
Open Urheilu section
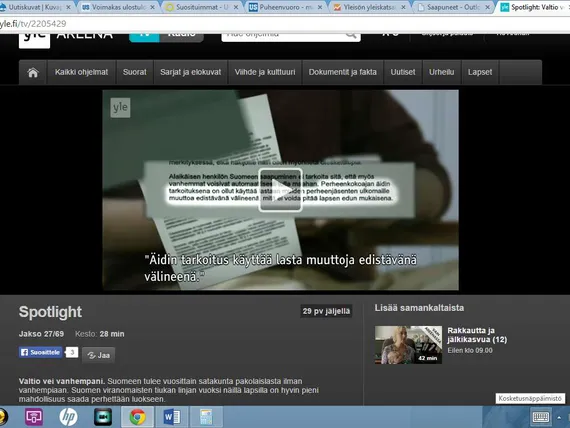pyautogui.click(x=441, y=72)
